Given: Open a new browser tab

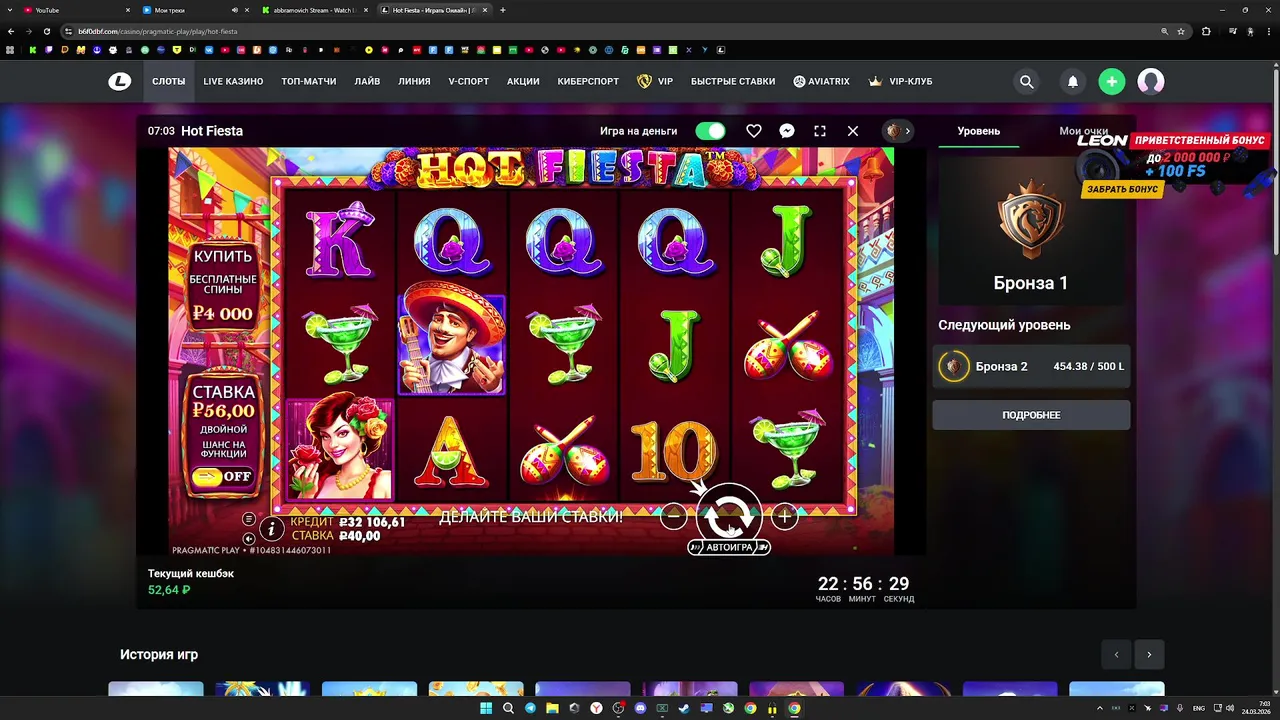Looking at the screenshot, I should click(x=503, y=10).
